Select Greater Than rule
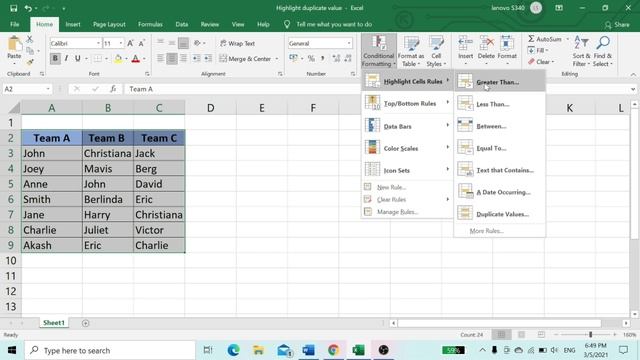Viewport: 640px width, 360px height. [500, 82]
